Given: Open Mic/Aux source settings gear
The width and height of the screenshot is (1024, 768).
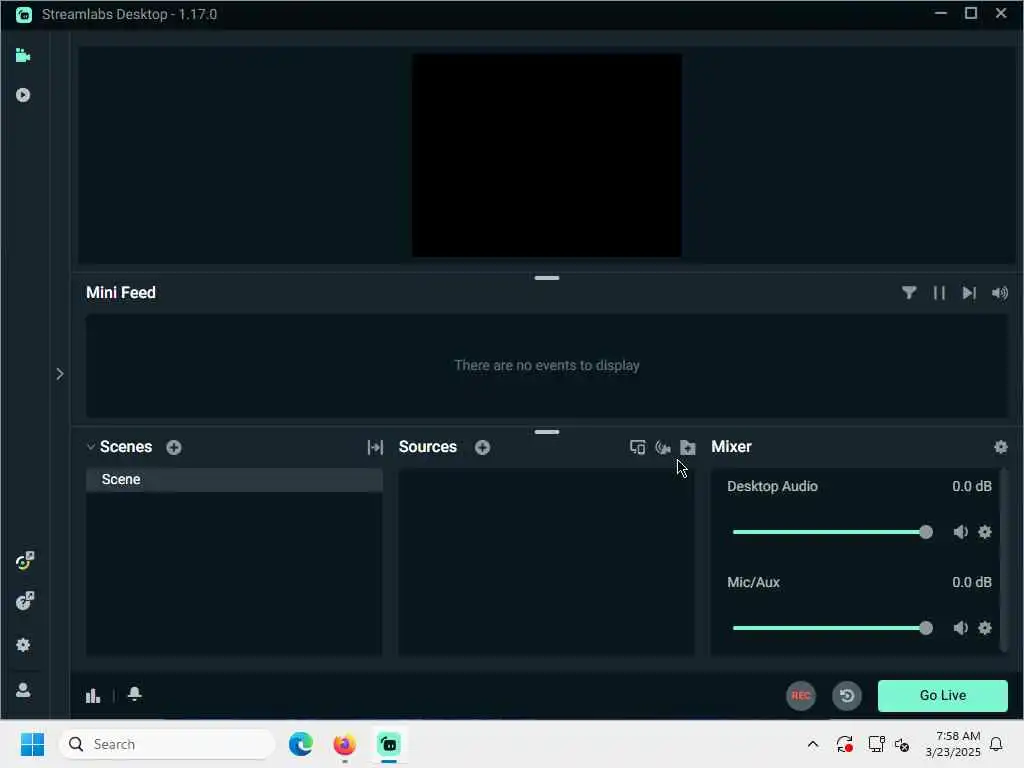Looking at the screenshot, I should click(x=985, y=628).
